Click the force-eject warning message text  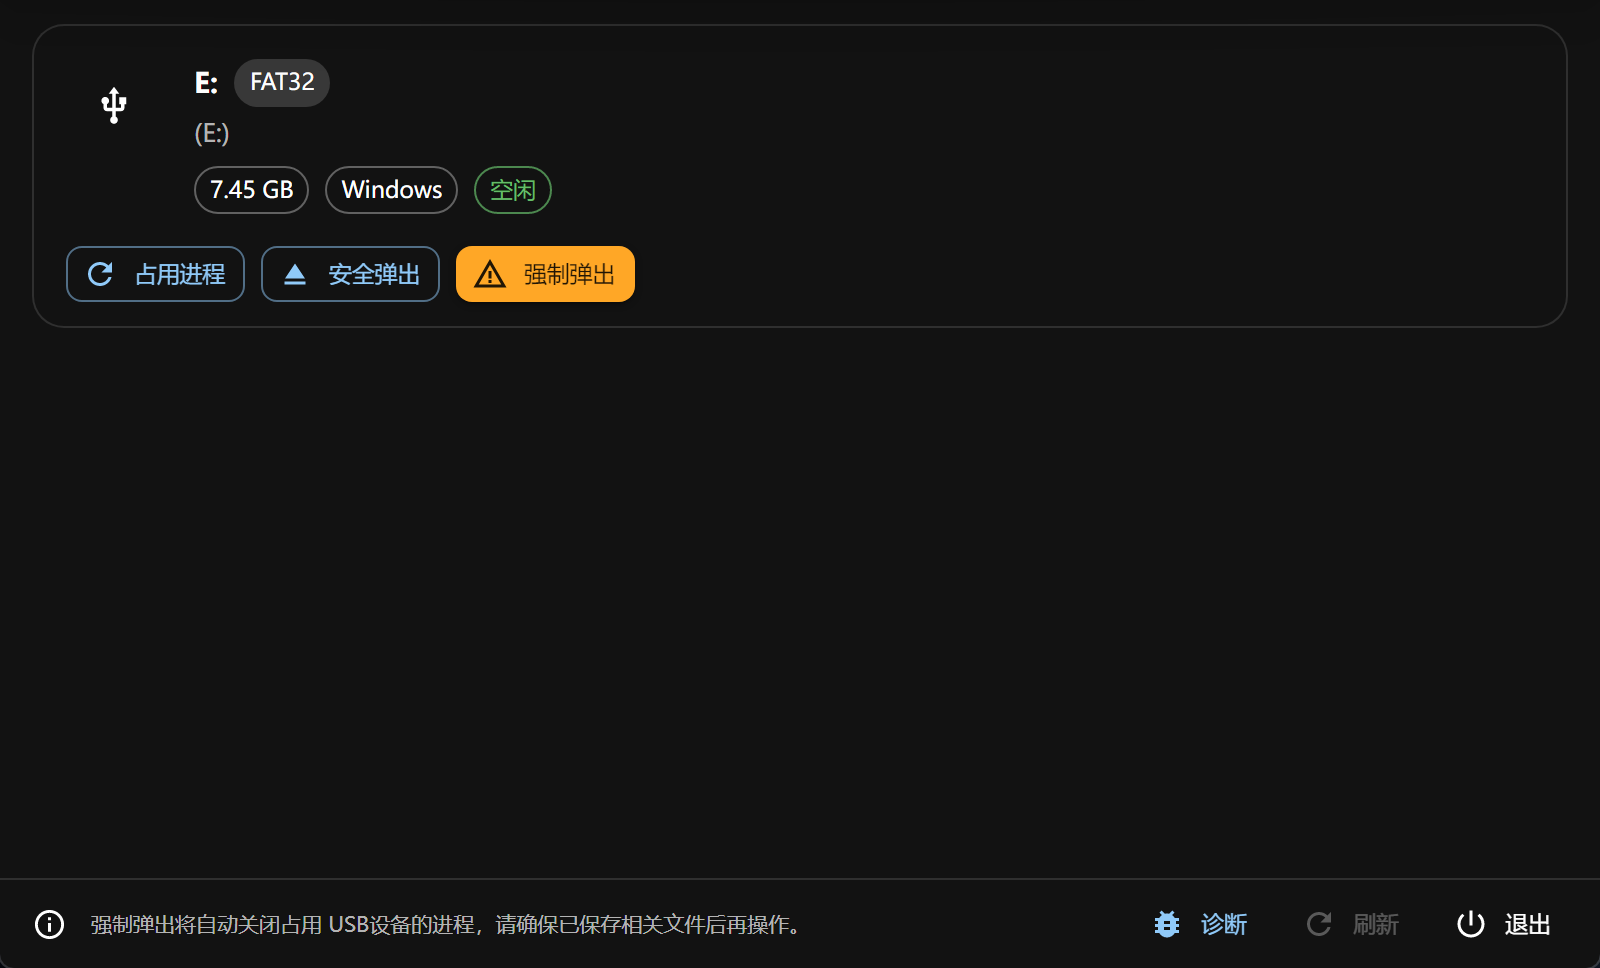[447, 925]
